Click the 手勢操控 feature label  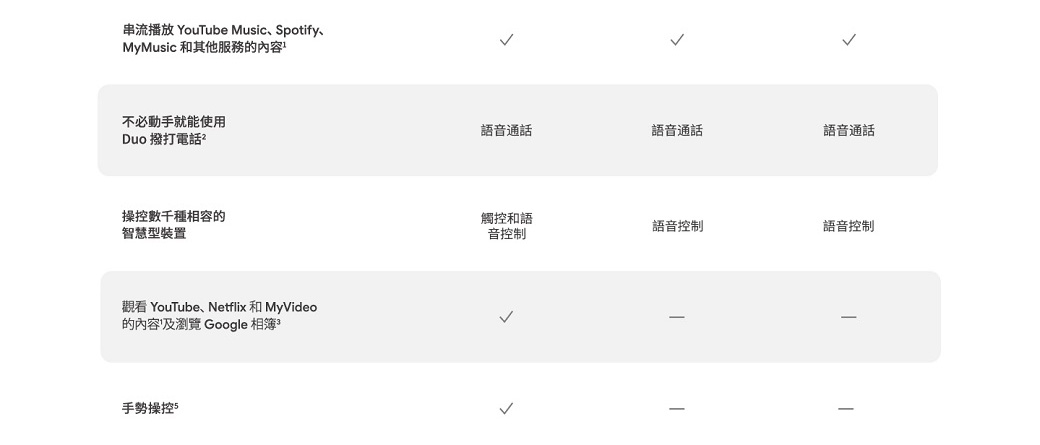[150, 409]
